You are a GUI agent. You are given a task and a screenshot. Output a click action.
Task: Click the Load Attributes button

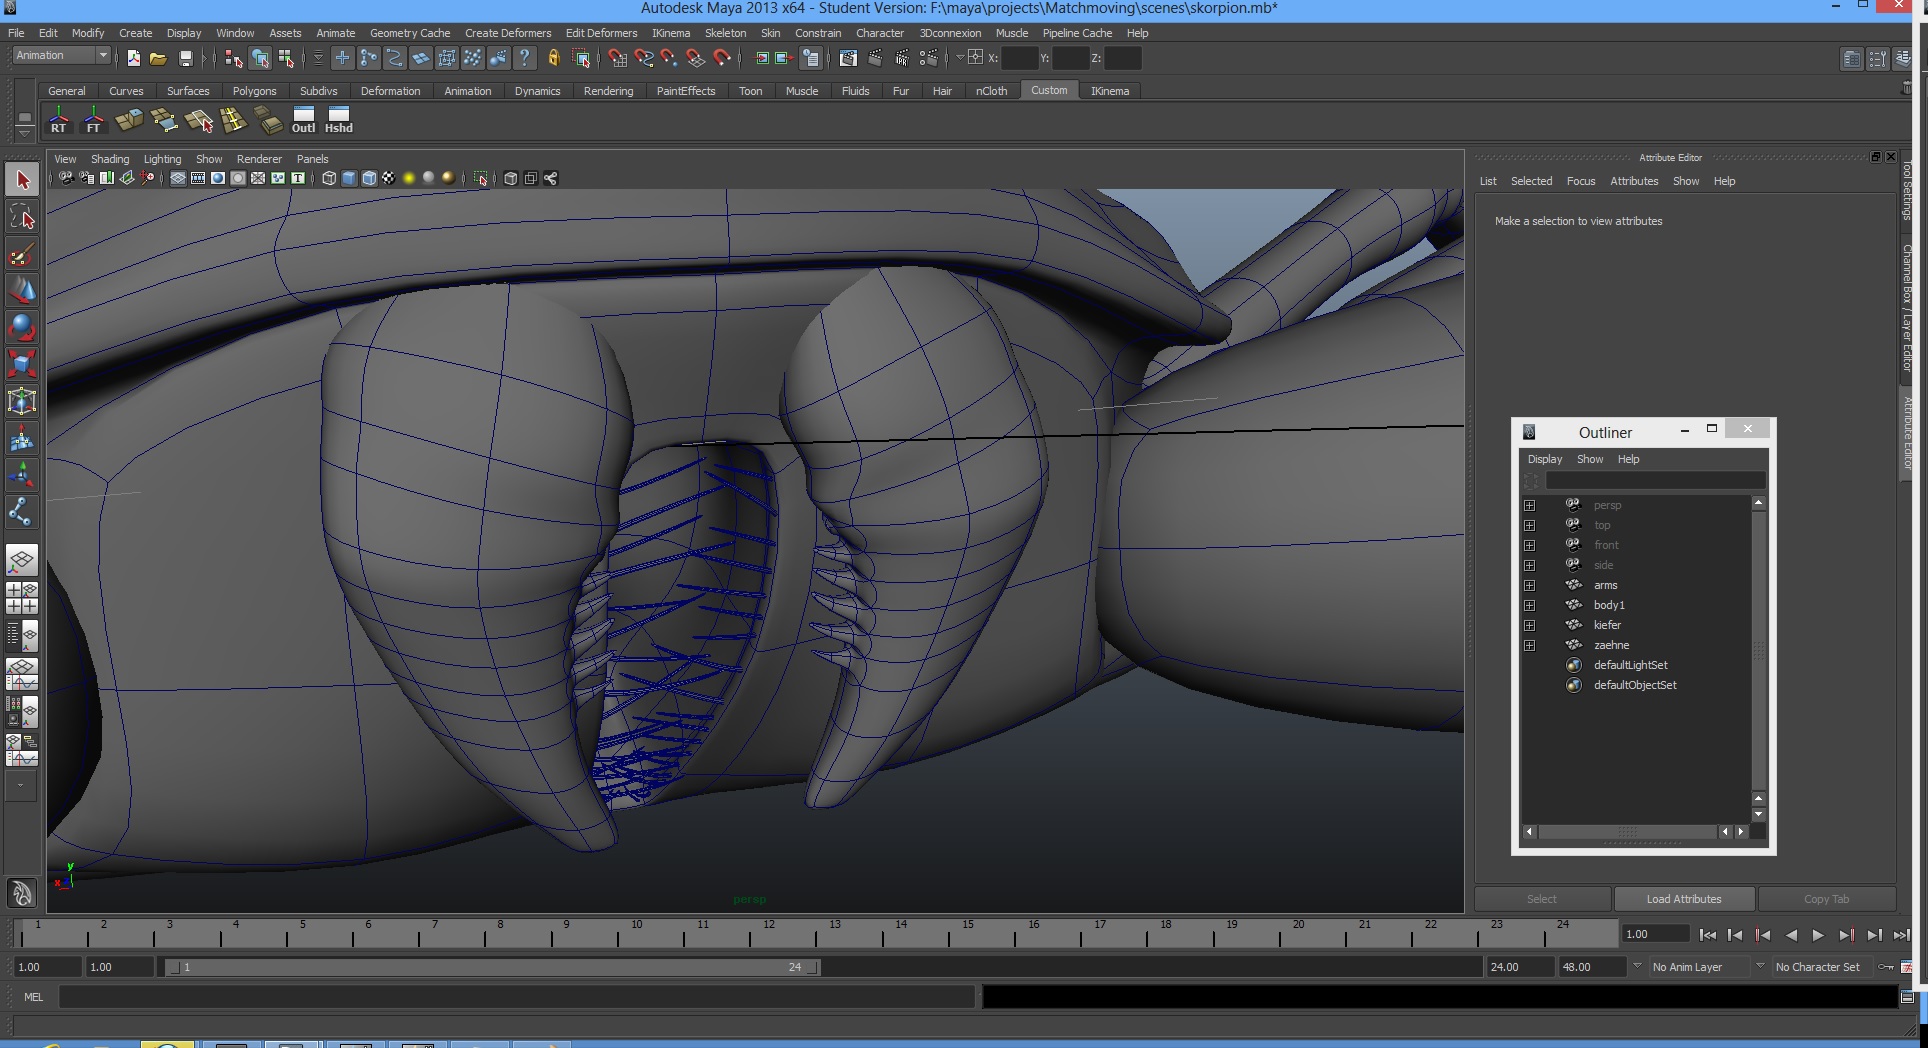pos(1684,899)
